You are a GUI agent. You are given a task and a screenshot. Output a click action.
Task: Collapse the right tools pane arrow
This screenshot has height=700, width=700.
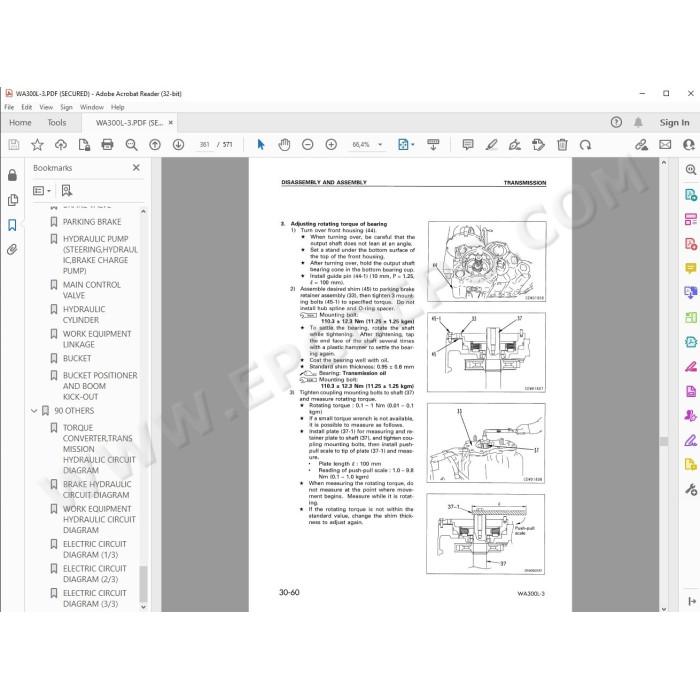[692, 601]
